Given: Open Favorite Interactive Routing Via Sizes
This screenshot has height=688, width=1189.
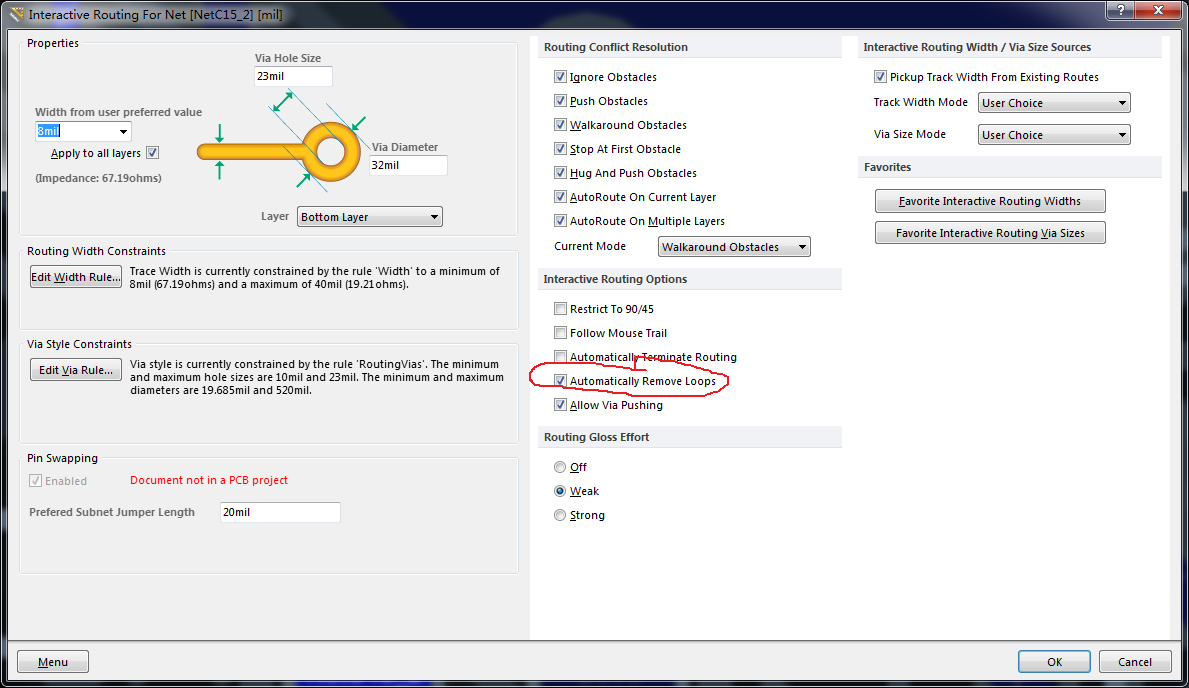Looking at the screenshot, I should (x=990, y=233).
